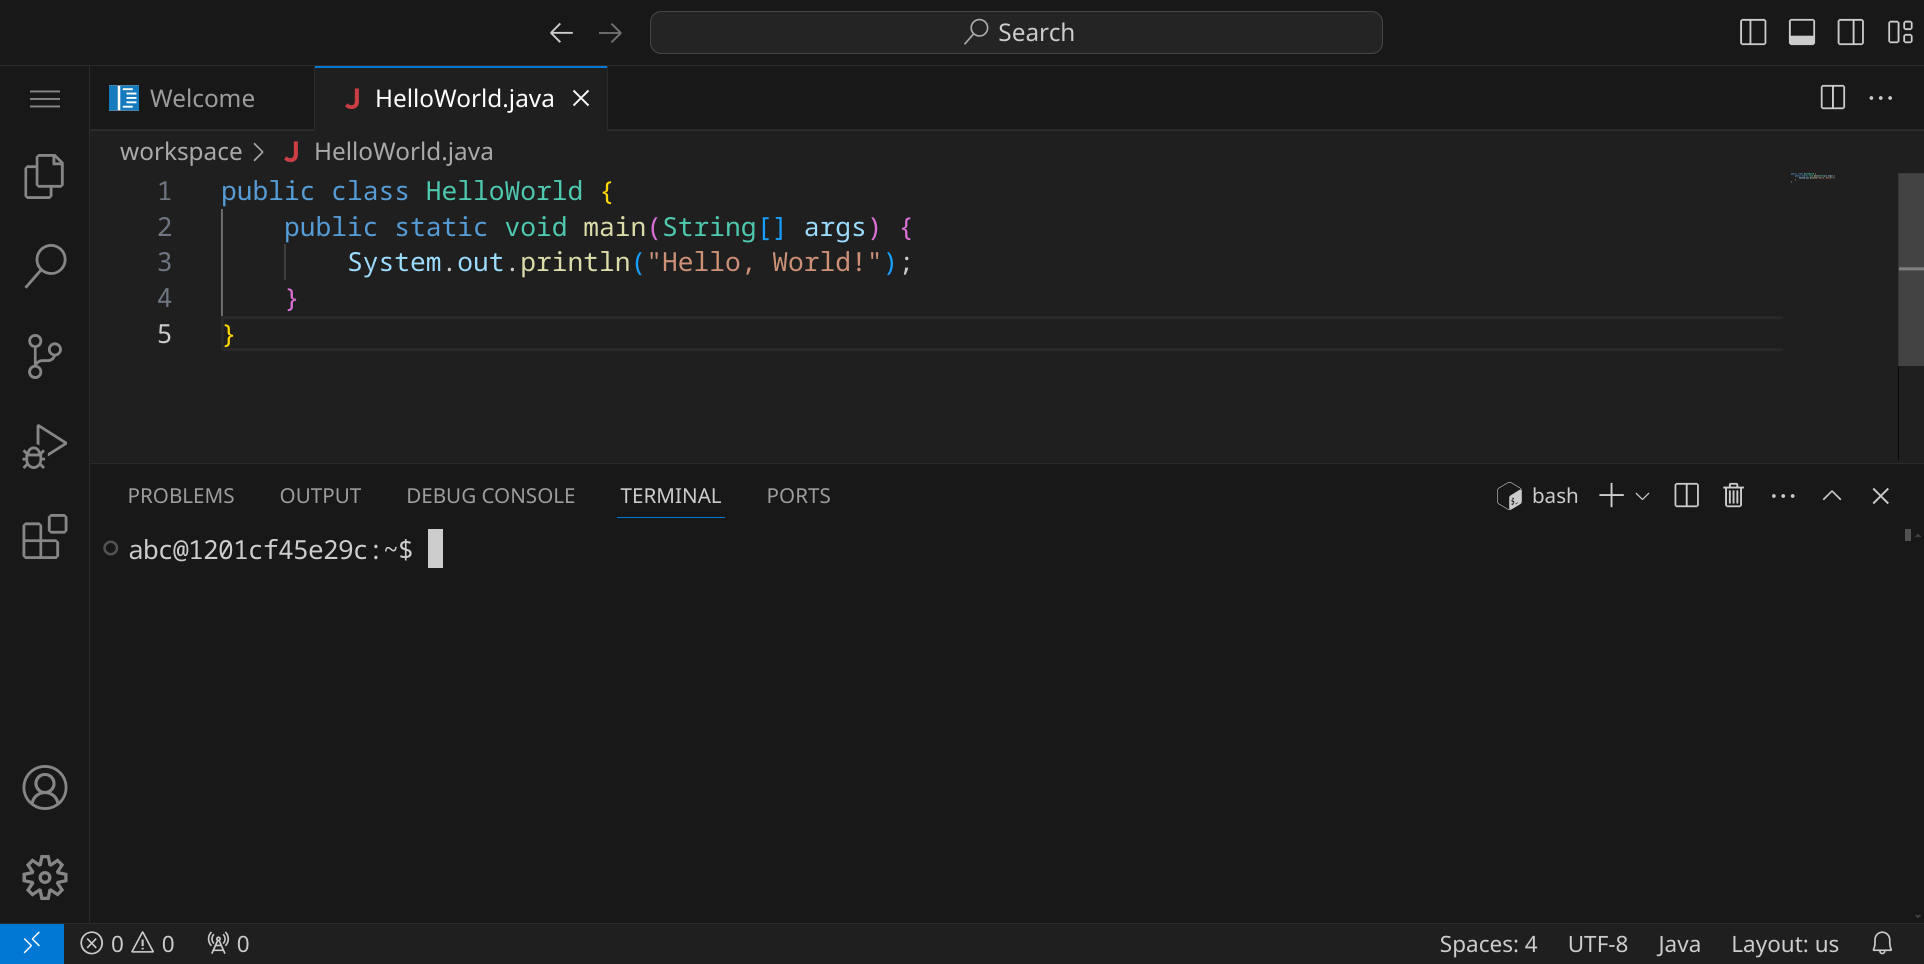The width and height of the screenshot is (1924, 964).
Task: Open the Manage gear settings icon
Action: [44, 878]
